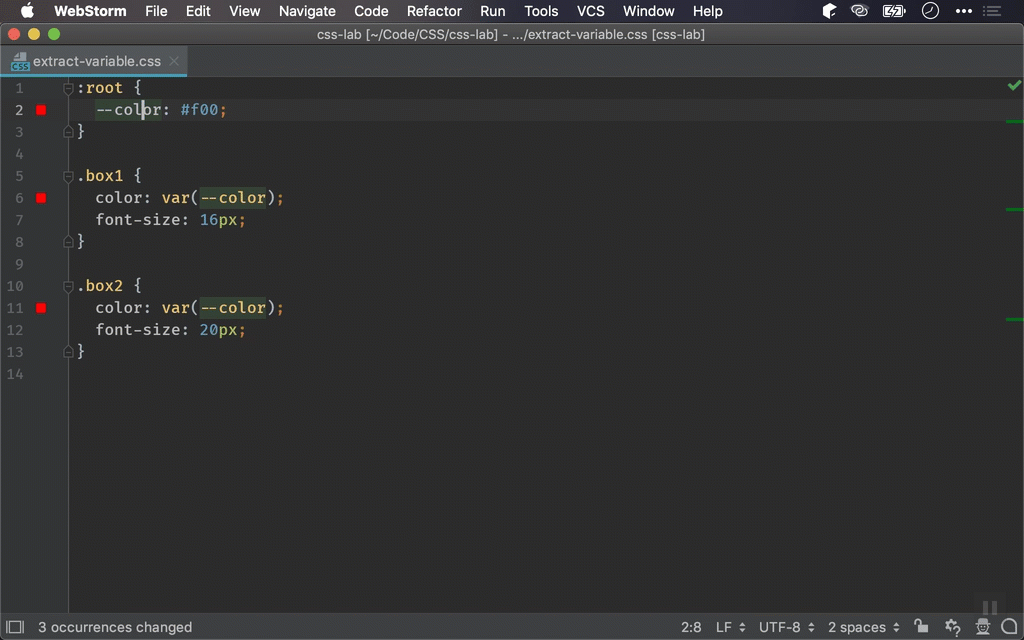Open the Hector inspections profile icon

click(x=982, y=627)
